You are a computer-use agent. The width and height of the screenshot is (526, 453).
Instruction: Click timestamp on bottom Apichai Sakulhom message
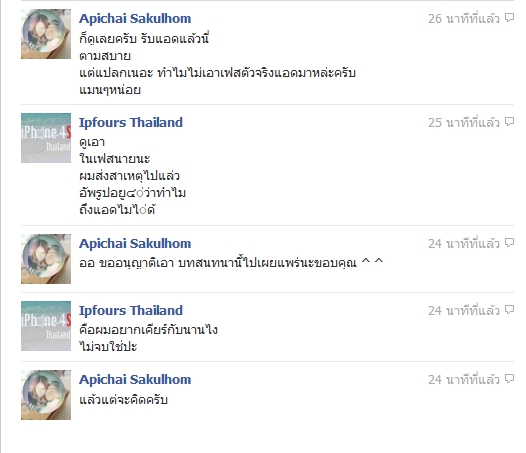(x=464, y=380)
